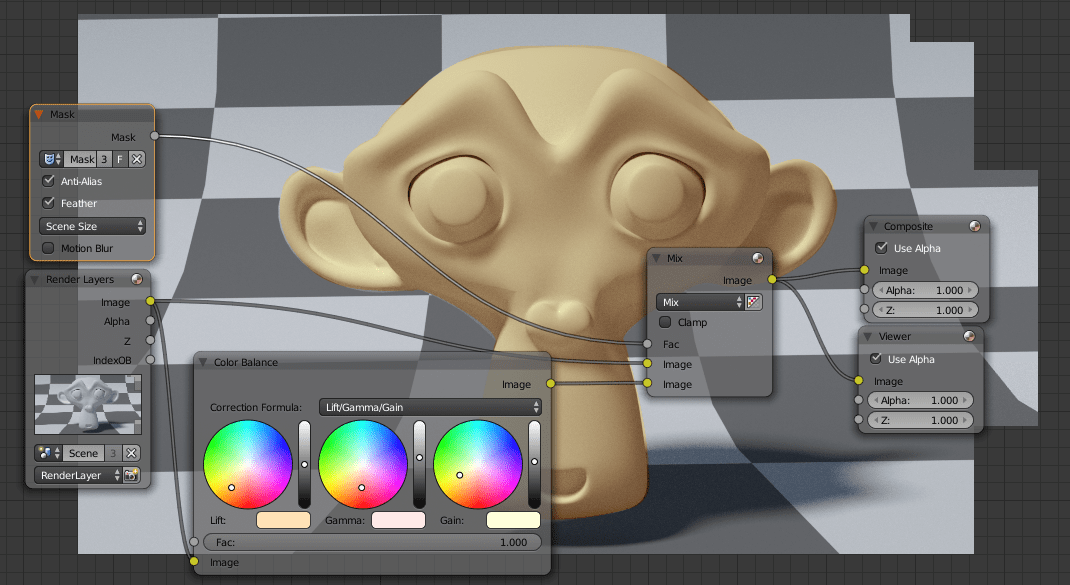Click the material sphere icon on the Mix node header
The height and width of the screenshot is (585, 1070).
(758, 258)
